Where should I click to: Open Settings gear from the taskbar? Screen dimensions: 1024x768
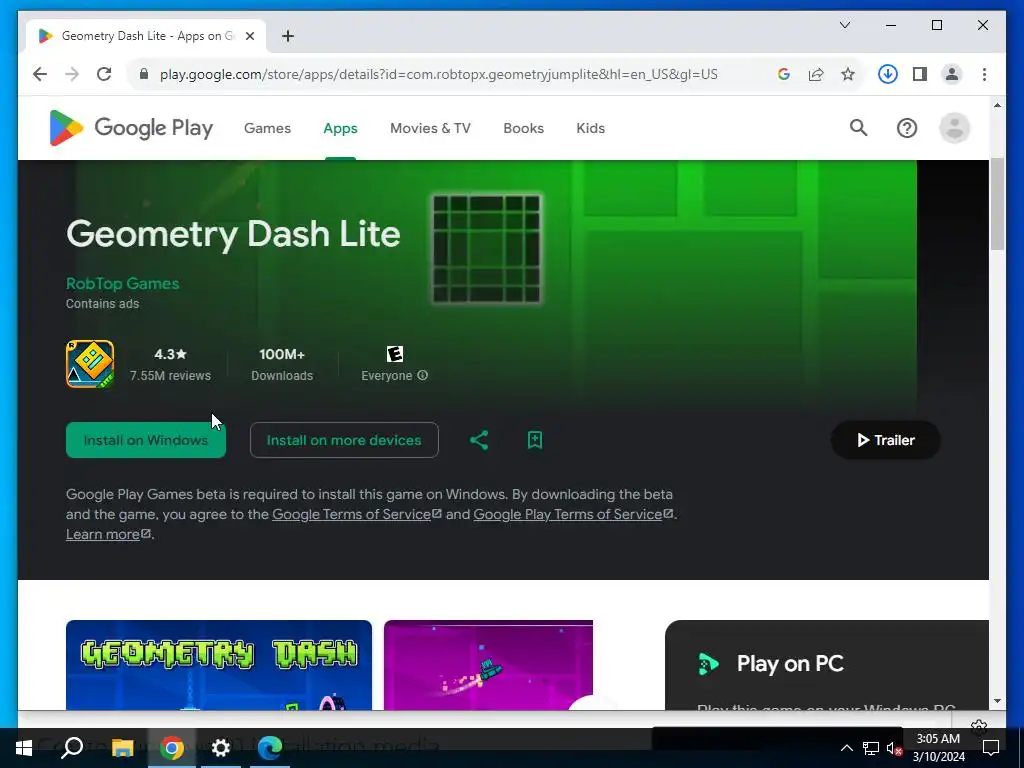221,748
